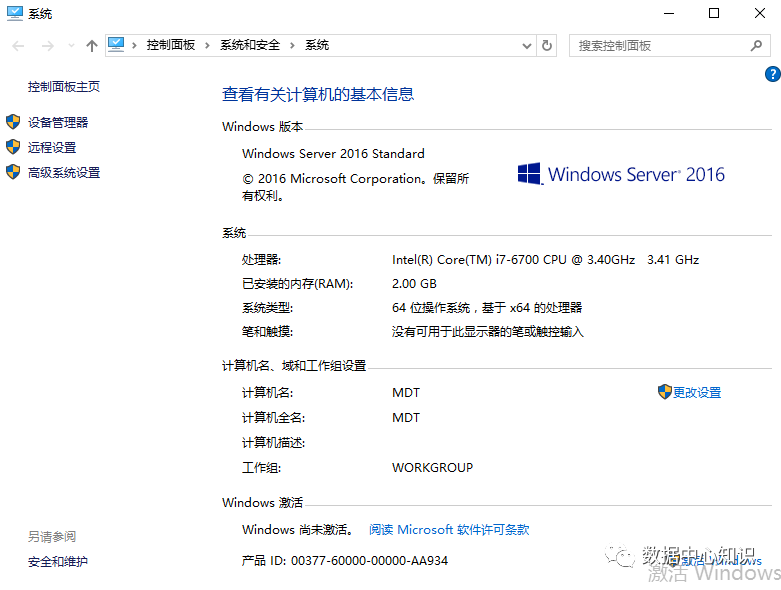781x590 pixels.
Task: Open address bar history dropdown
Action: (x=526, y=46)
